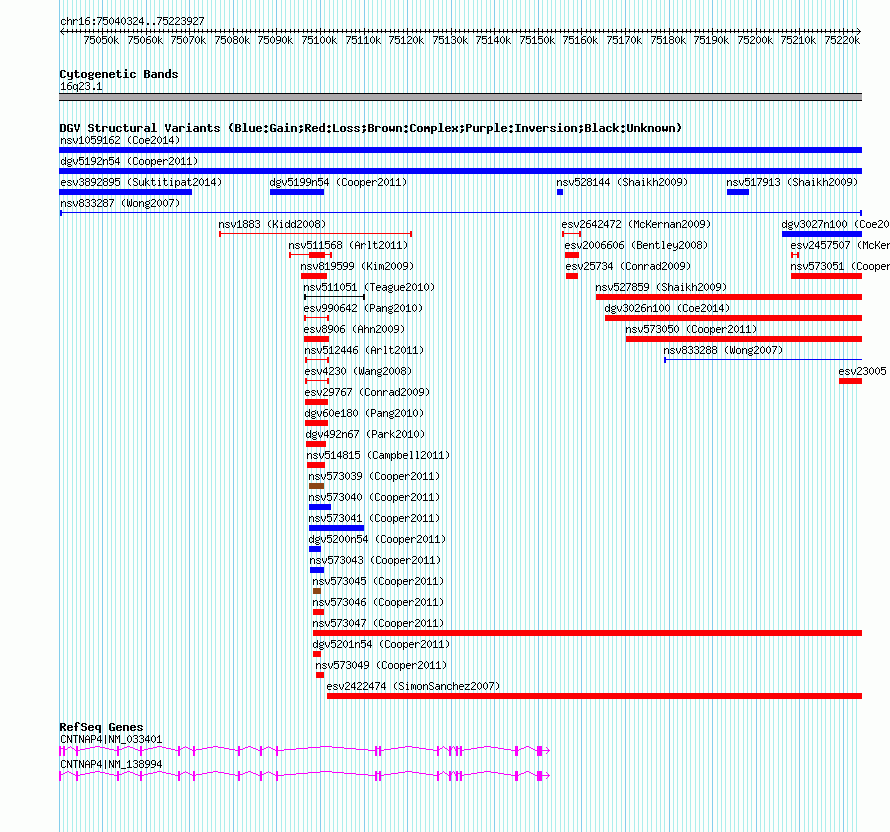Select esv2642472 (McKernan2009) label
The width and height of the screenshot is (890, 832).
click(x=636, y=224)
